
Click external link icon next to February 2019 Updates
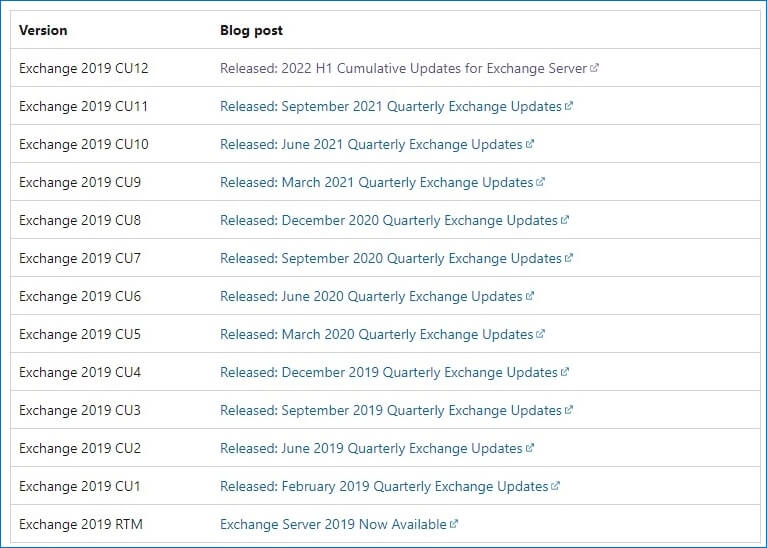click(x=555, y=486)
